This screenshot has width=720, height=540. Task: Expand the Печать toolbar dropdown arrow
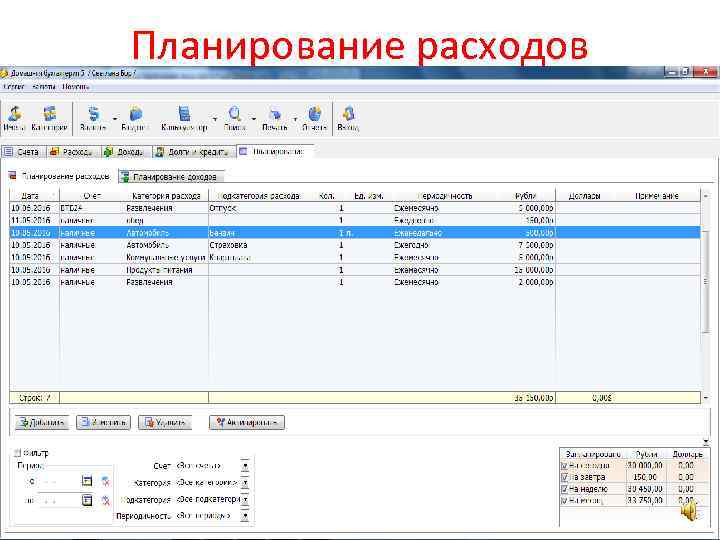coord(295,119)
